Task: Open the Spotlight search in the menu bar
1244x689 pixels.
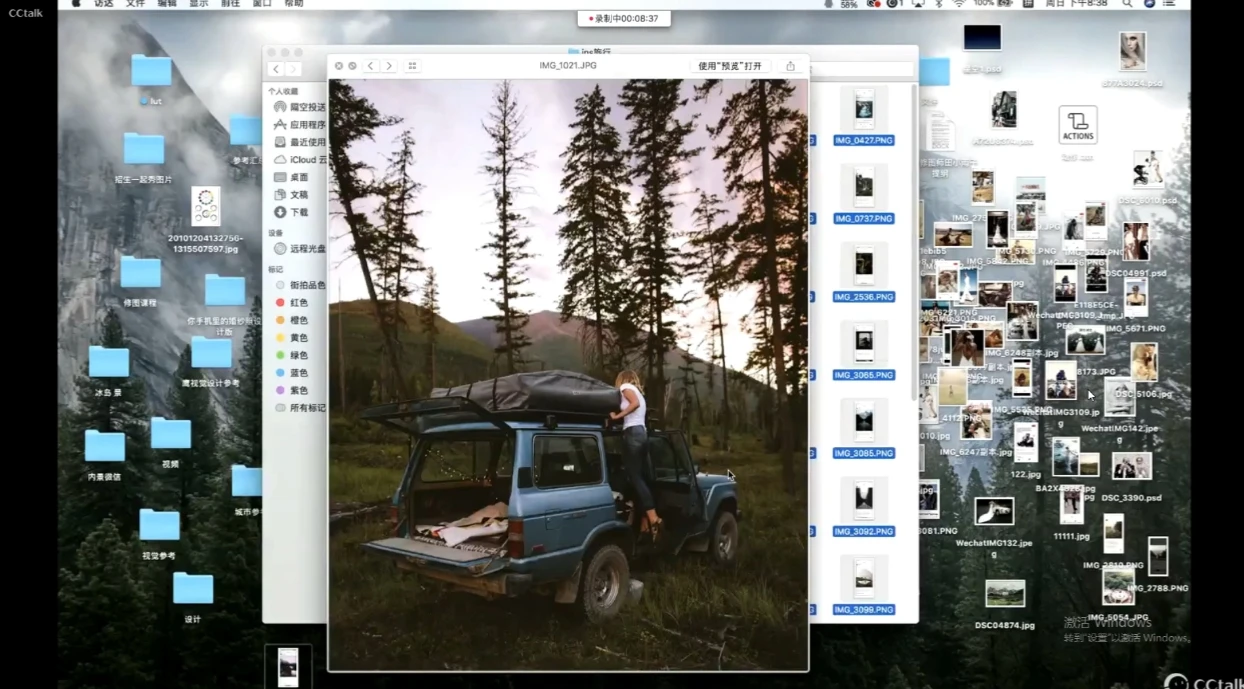Action: point(1127,4)
